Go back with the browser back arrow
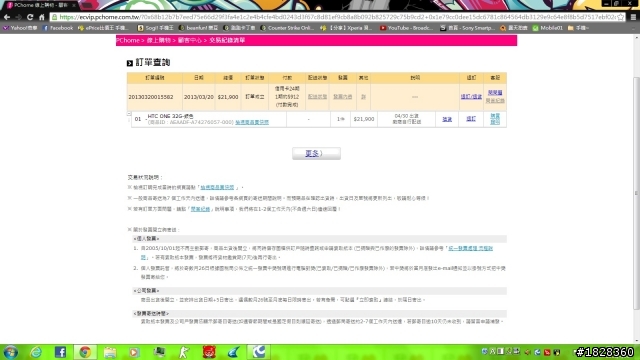Viewport: 640px width, 360px height. click(x=7, y=17)
